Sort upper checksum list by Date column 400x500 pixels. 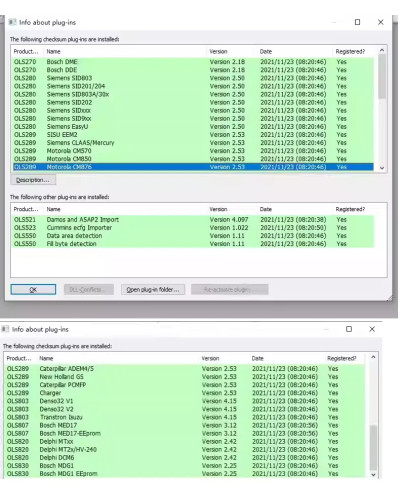(x=295, y=52)
